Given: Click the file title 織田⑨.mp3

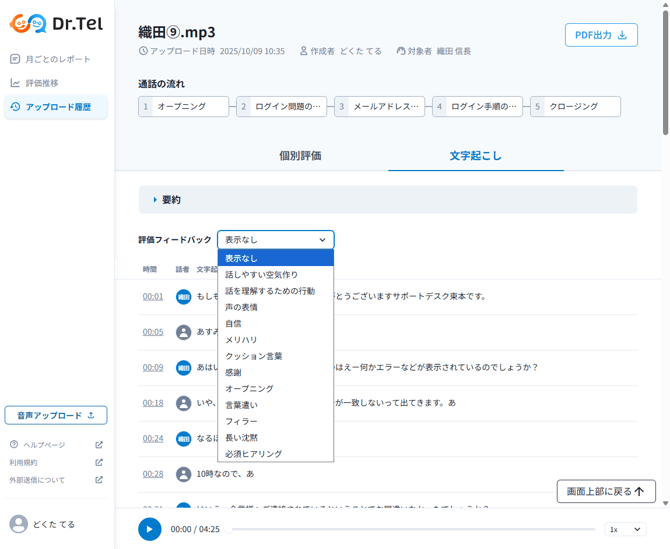Looking at the screenshot, I should 177,32.
